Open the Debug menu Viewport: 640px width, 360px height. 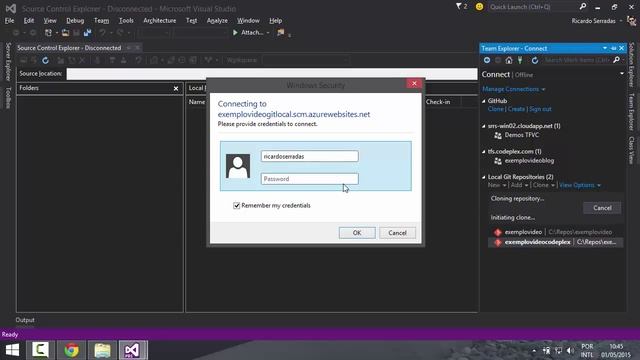click(75, 20)
